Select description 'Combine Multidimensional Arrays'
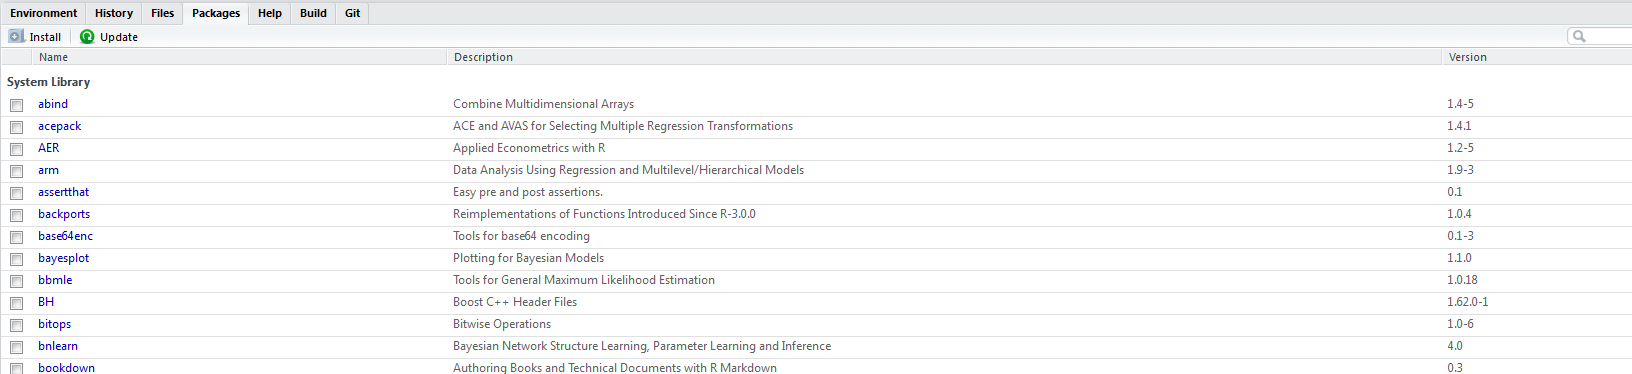This screenshot has height=374, width=1632. 543,104
